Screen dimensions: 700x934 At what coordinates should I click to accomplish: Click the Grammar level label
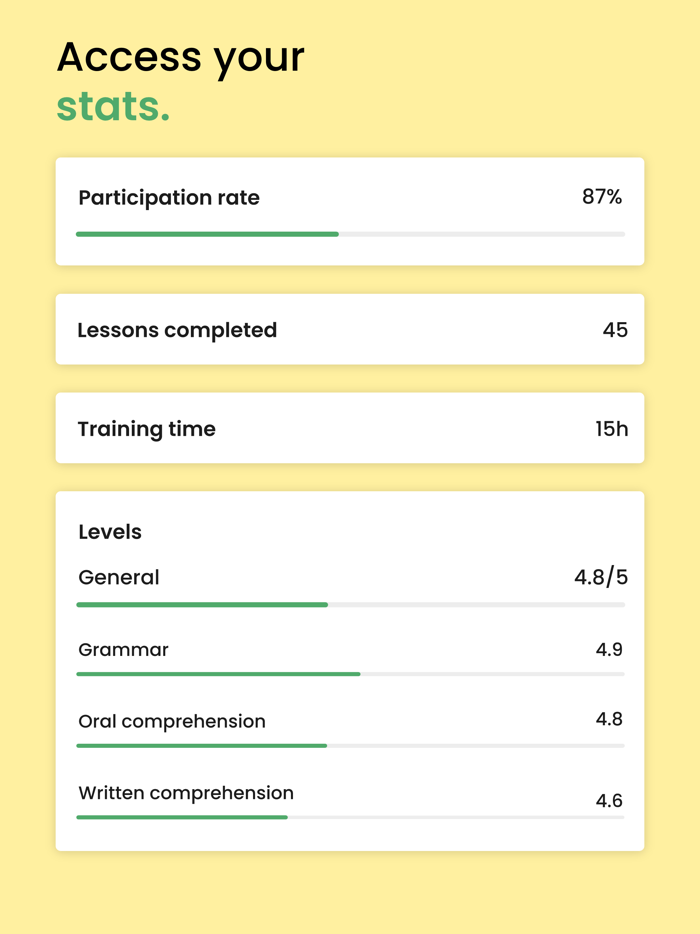(123, 650)
